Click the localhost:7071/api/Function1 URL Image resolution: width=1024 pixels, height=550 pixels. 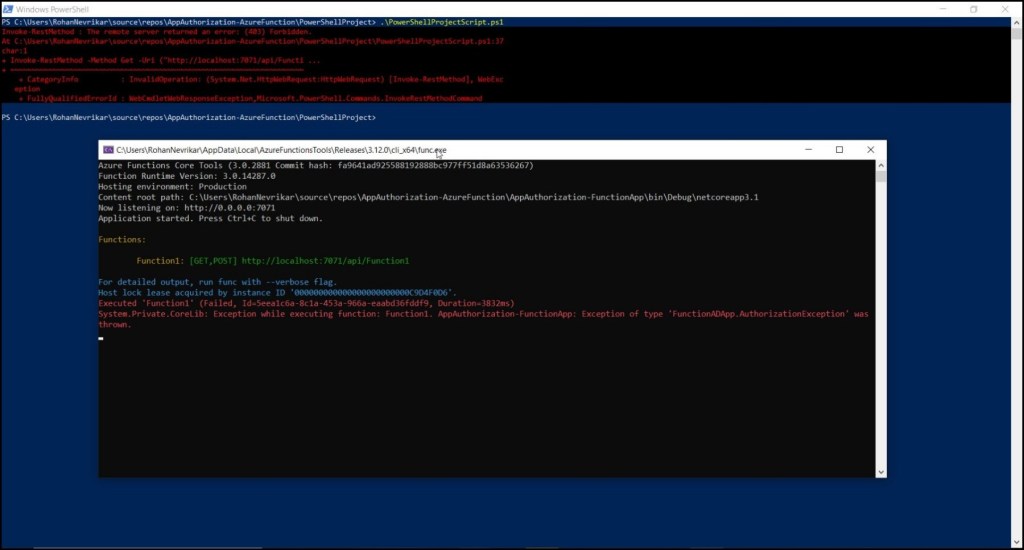tap(325, 261)
